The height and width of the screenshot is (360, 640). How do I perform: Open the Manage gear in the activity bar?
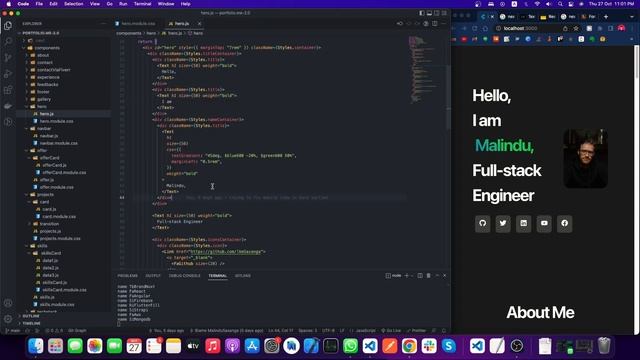click(x=8, y=319)
